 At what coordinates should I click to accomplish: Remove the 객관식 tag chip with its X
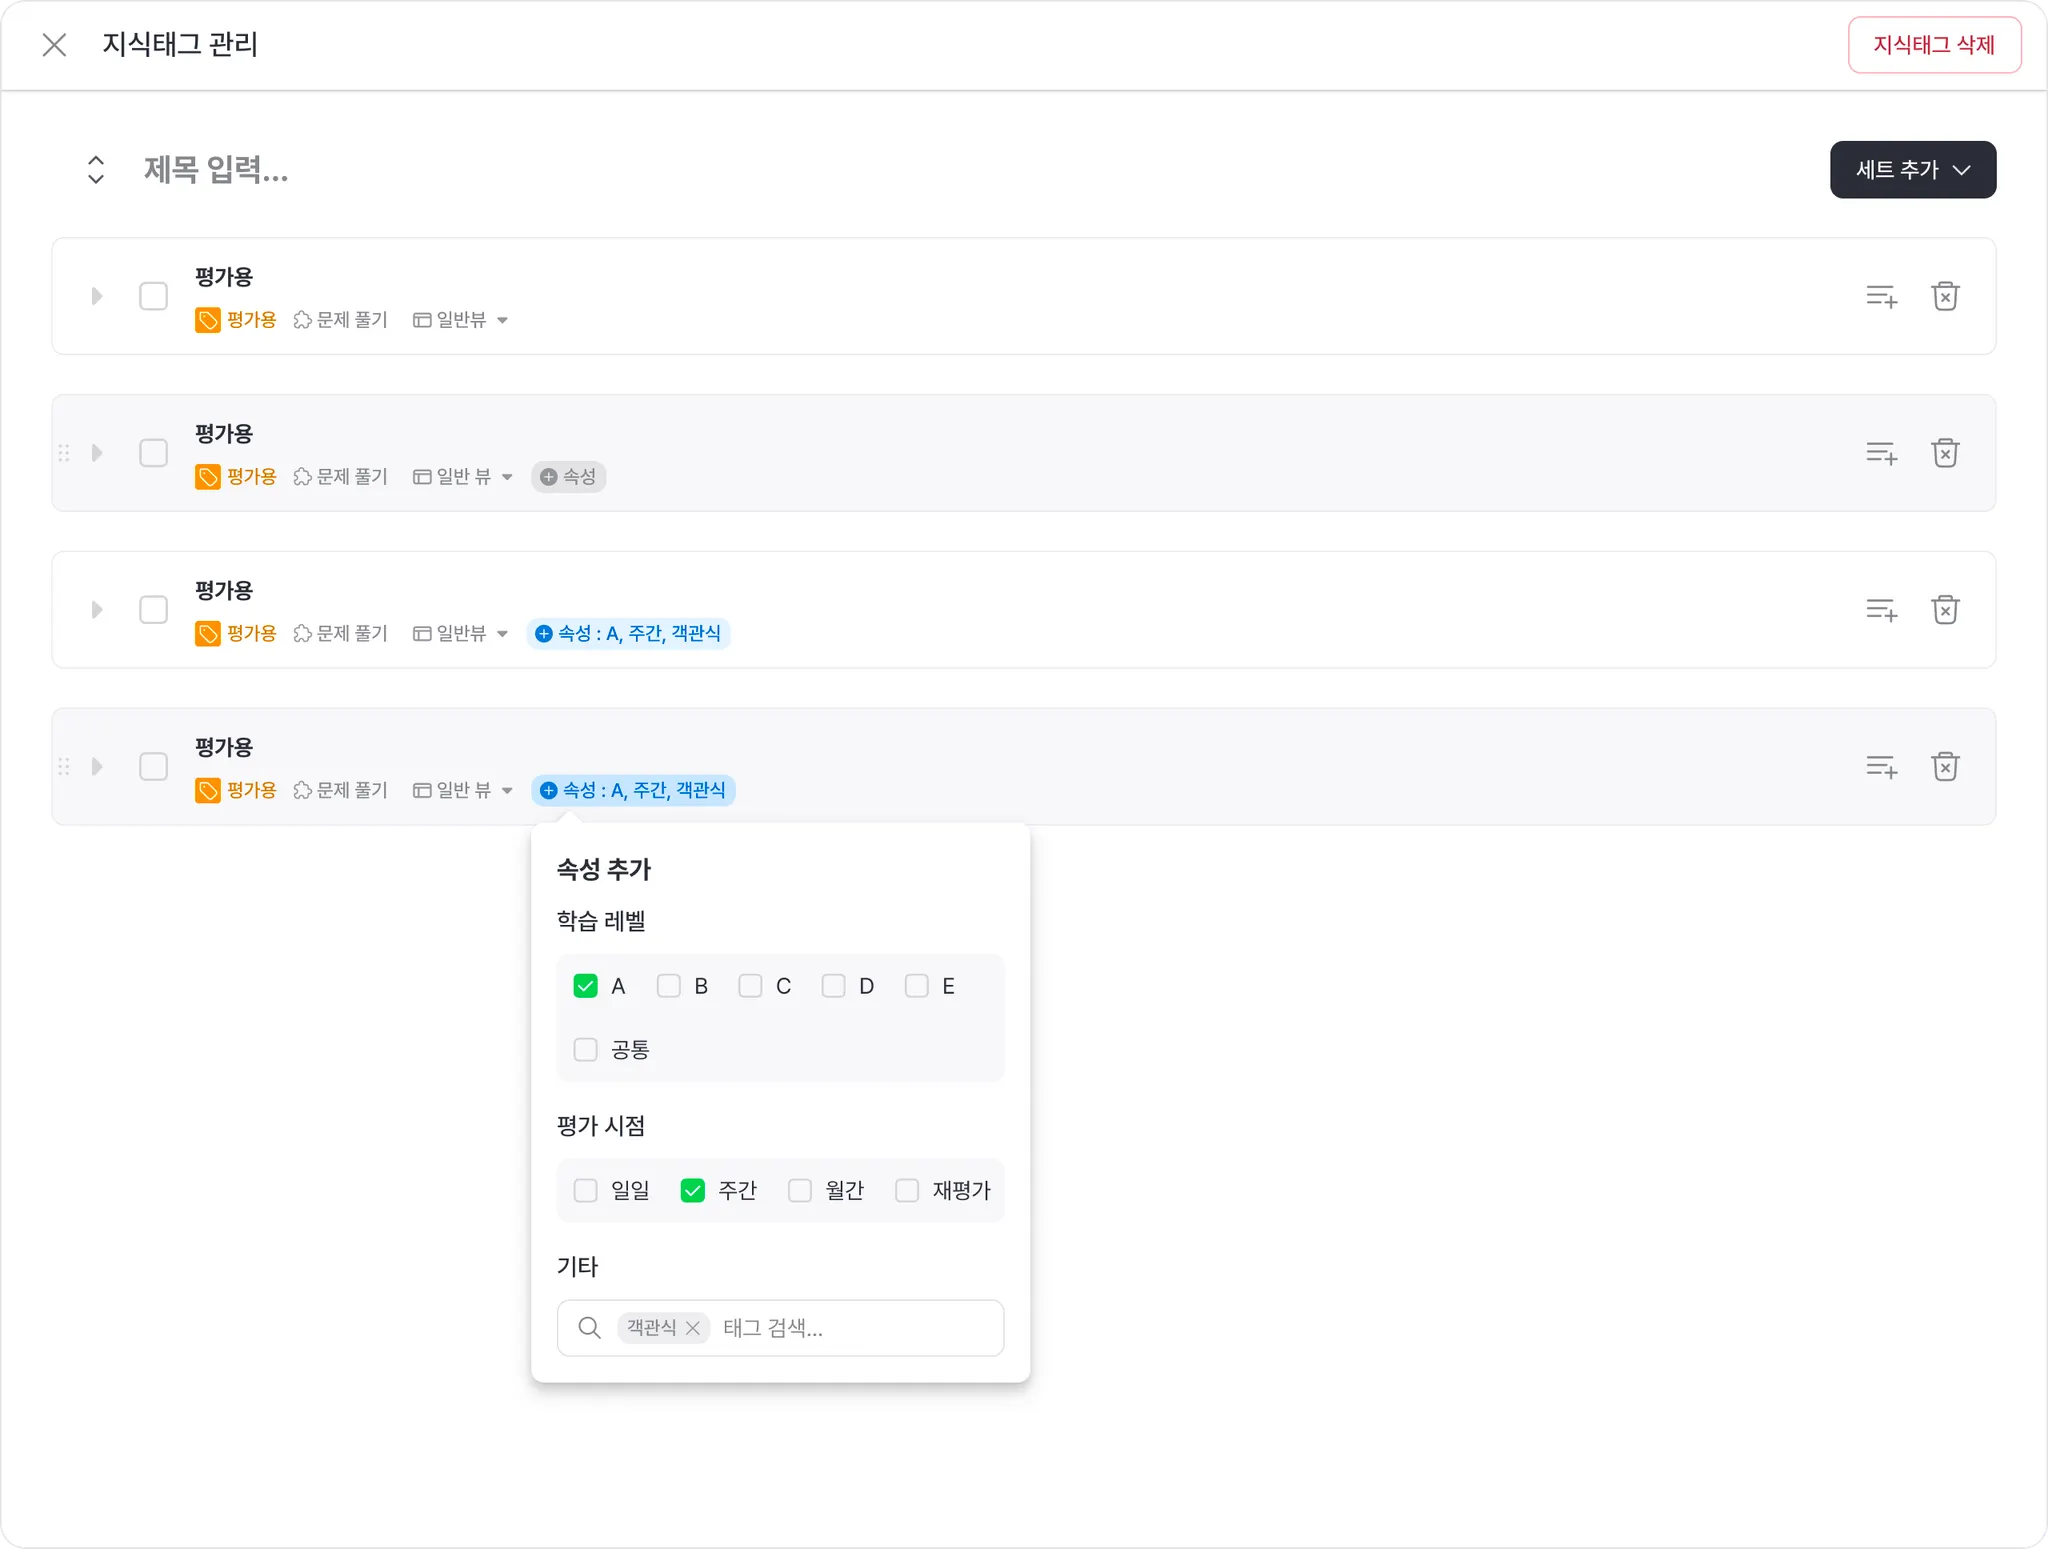pyautogui.click(x=692, y=1328)
